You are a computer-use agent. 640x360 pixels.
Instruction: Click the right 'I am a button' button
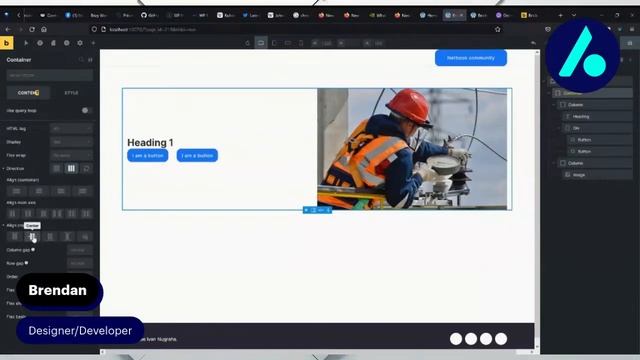[x=197, y=156]
